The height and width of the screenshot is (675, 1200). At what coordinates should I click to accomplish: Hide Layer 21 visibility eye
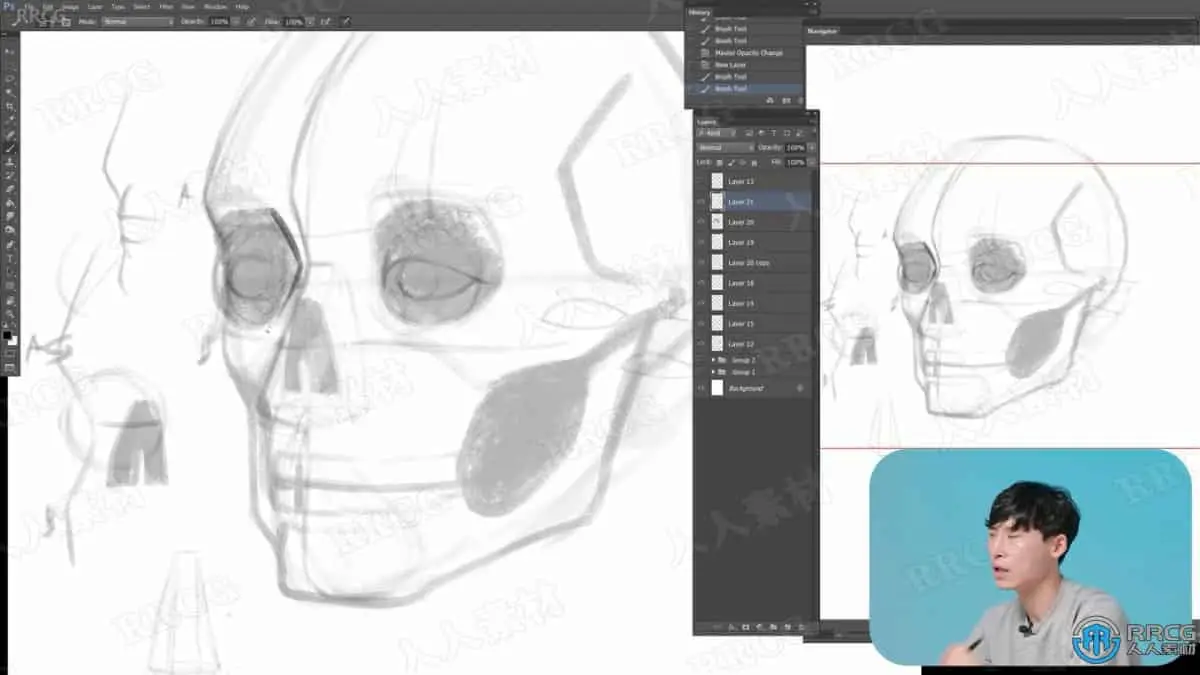tap(701, 202)
